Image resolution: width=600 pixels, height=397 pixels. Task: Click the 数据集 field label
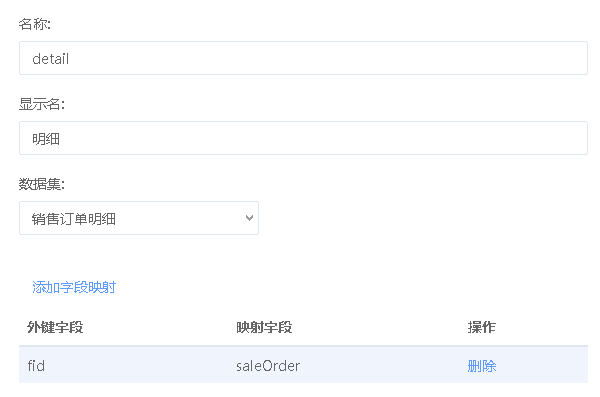point(42,184)
